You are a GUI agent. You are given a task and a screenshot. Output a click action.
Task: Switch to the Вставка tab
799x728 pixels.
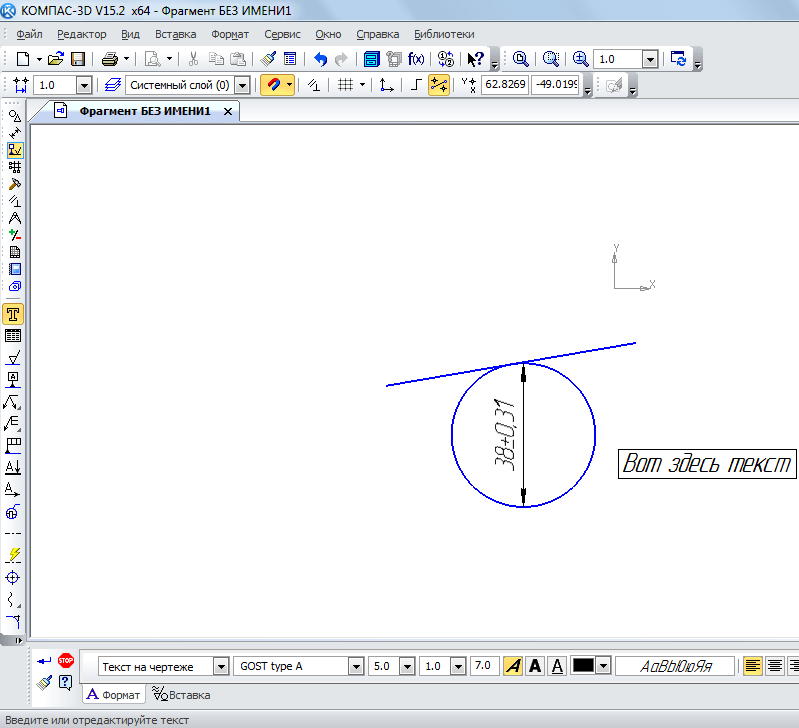point(181,694)
